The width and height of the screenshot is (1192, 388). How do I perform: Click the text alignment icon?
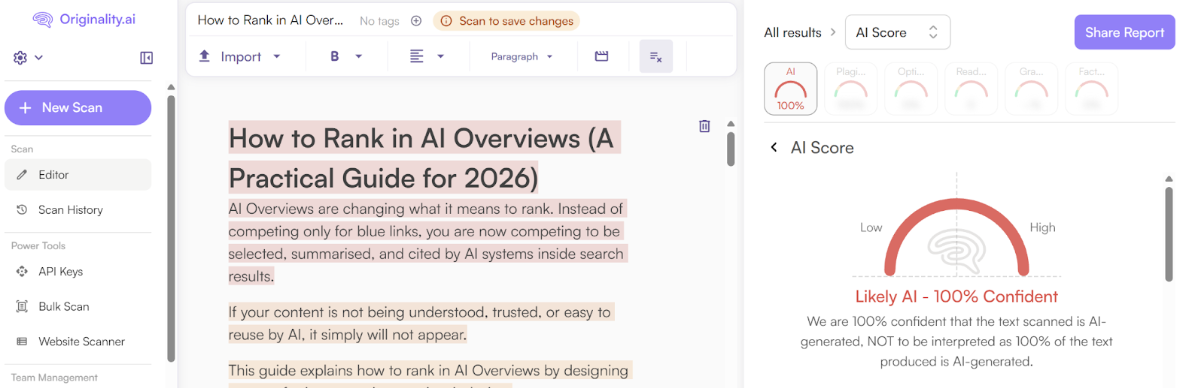(417, 56)
